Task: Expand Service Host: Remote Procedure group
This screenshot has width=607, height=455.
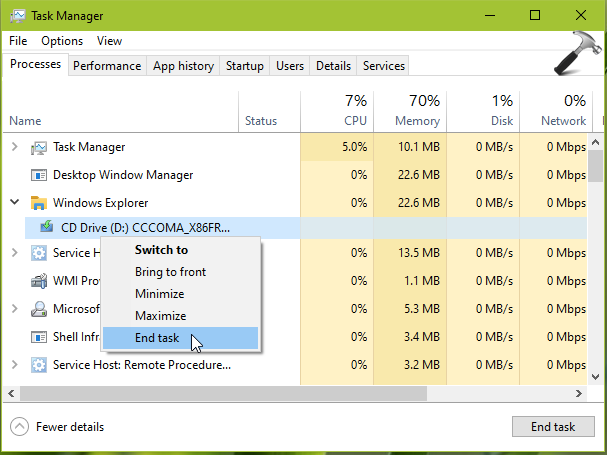Action: (15, 364)
